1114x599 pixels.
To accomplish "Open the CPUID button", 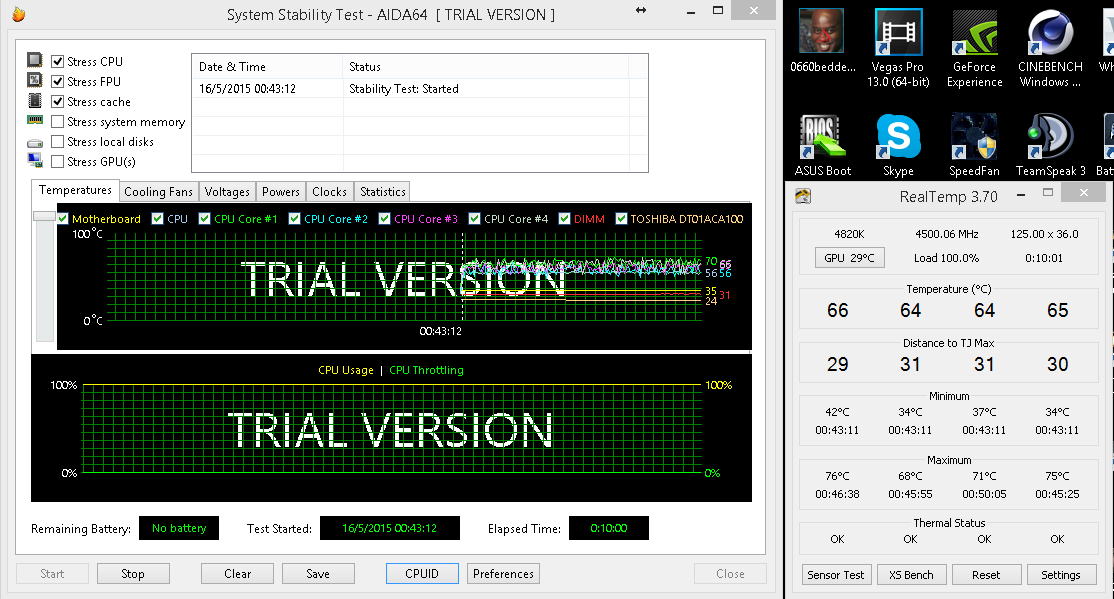I will coord(422,573).
